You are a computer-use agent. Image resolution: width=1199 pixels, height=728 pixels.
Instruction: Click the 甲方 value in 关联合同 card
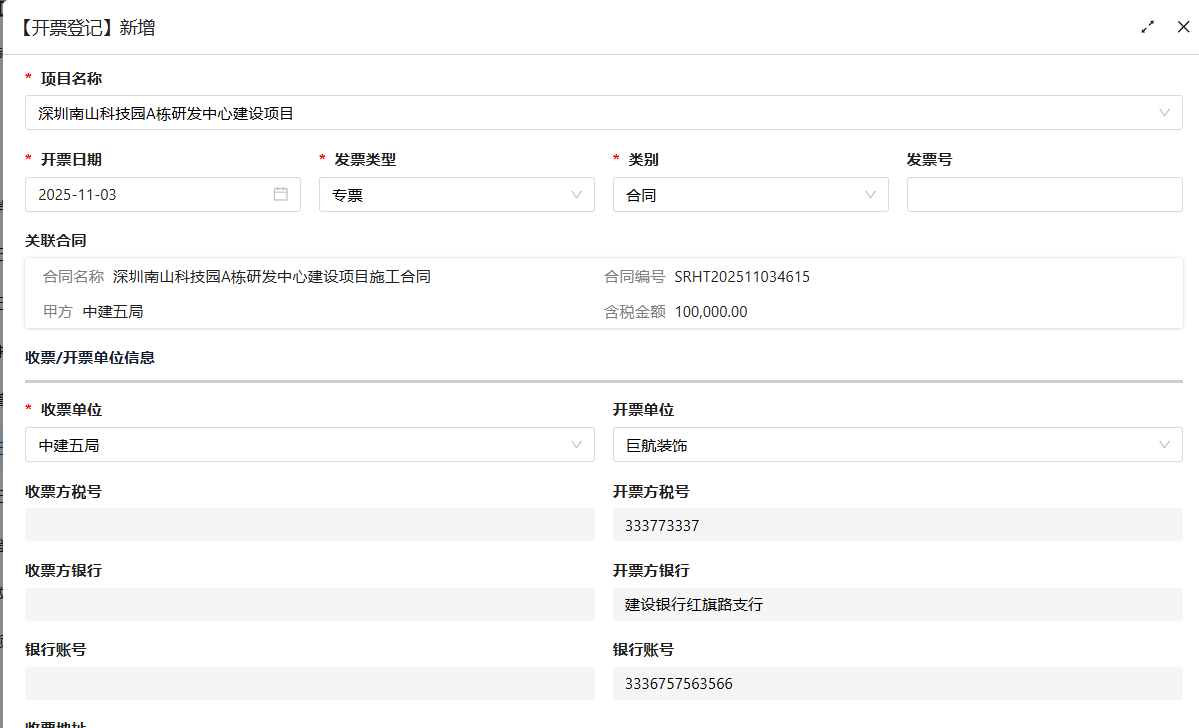pyautogui.click(x=113, y=312)
